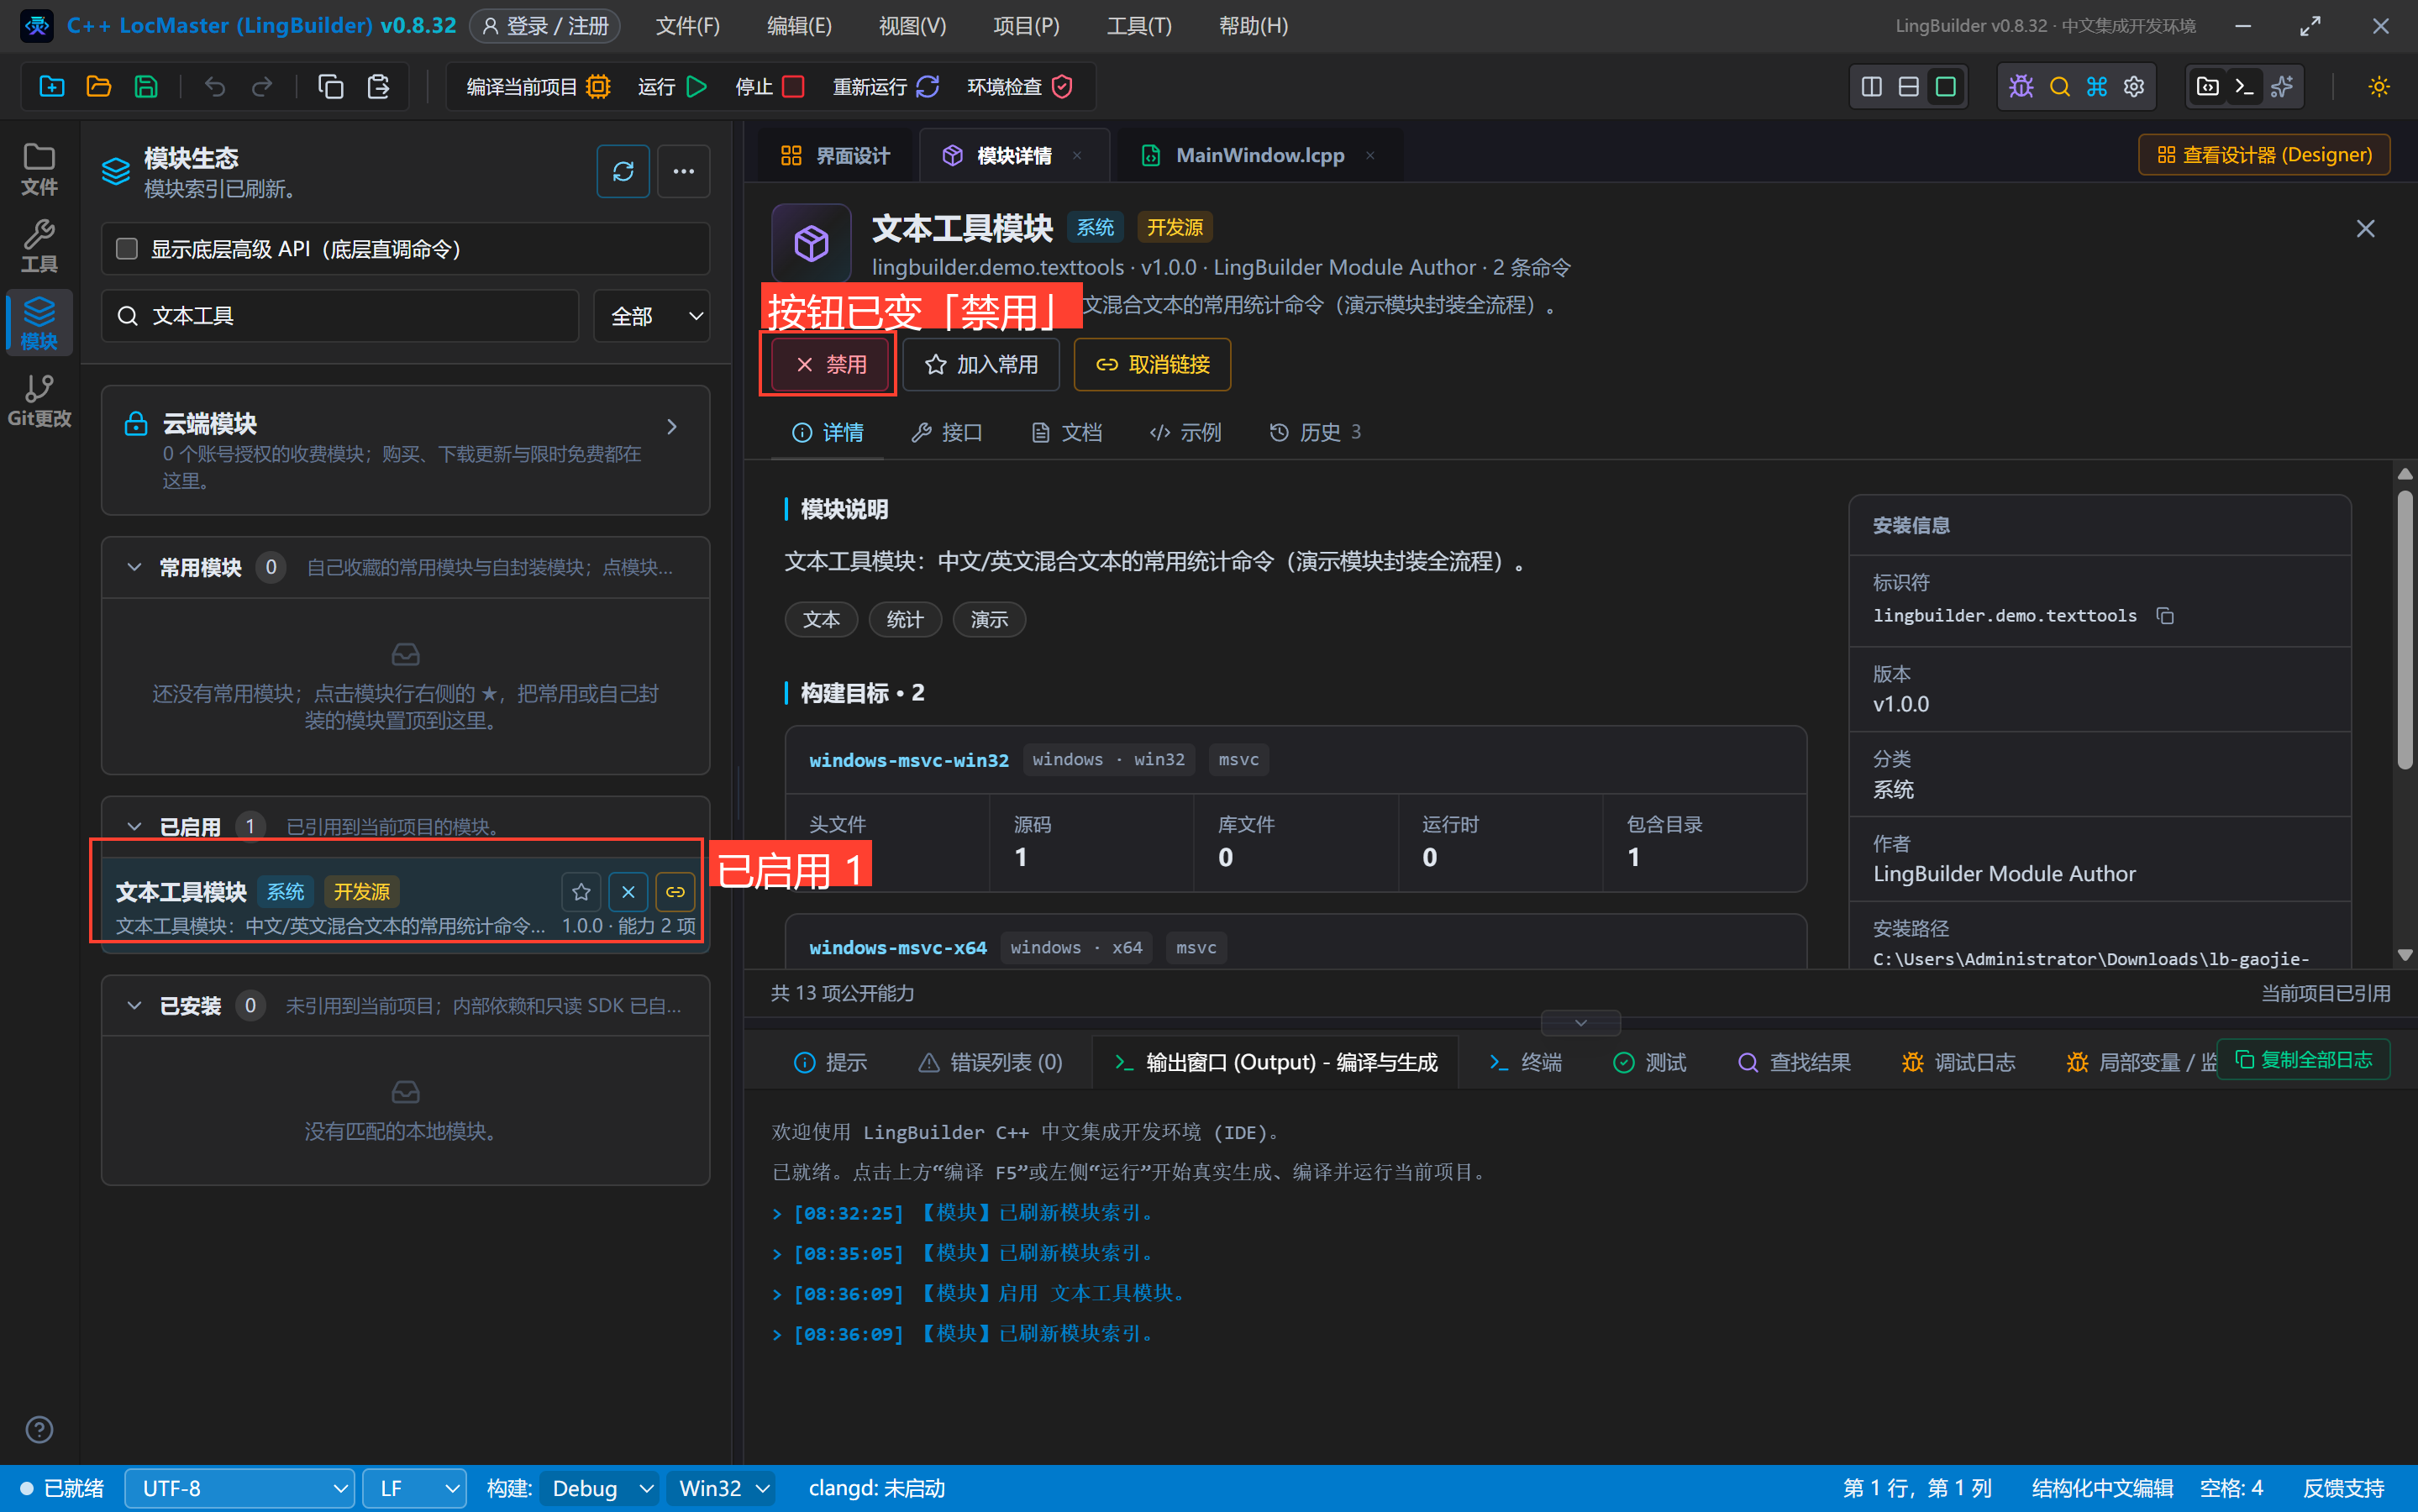2418x1512 pixels.
Task: Open the UTF-8 encoding dropdown
Action: click(240, 1488)
